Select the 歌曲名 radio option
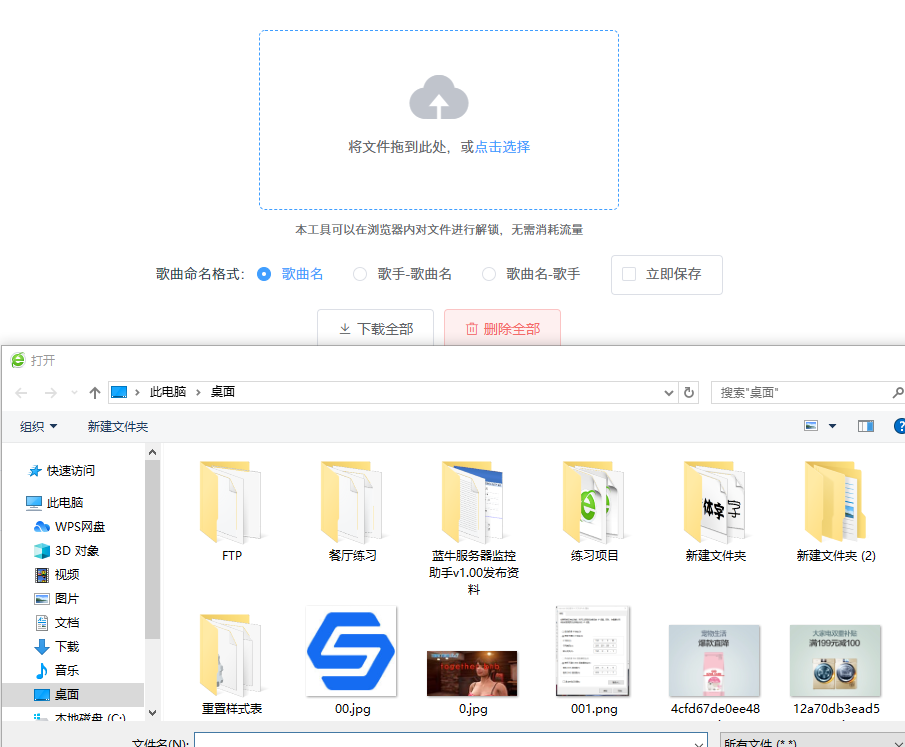Viewport: 905px width, 747px height. [x=264, y=274]
